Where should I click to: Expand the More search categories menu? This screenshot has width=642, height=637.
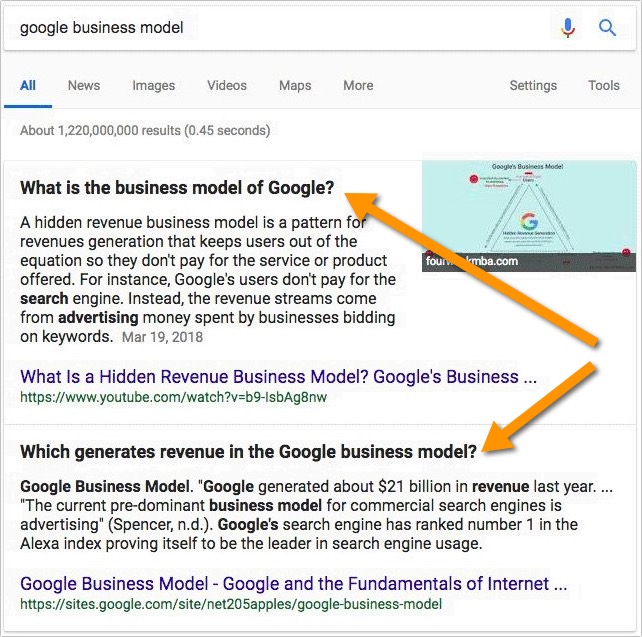click(x=358, y=85)
